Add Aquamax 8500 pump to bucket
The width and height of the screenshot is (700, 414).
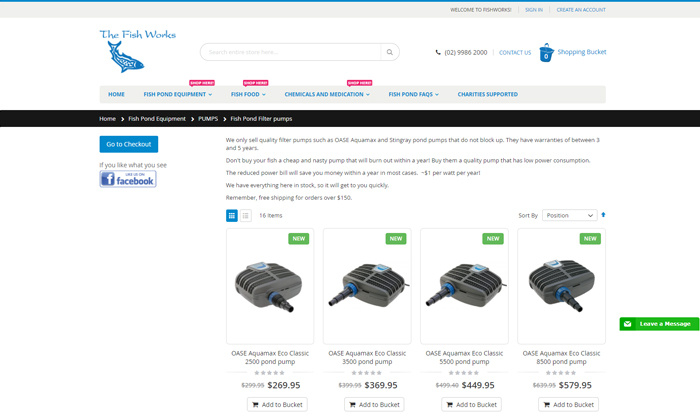[568, 405]
